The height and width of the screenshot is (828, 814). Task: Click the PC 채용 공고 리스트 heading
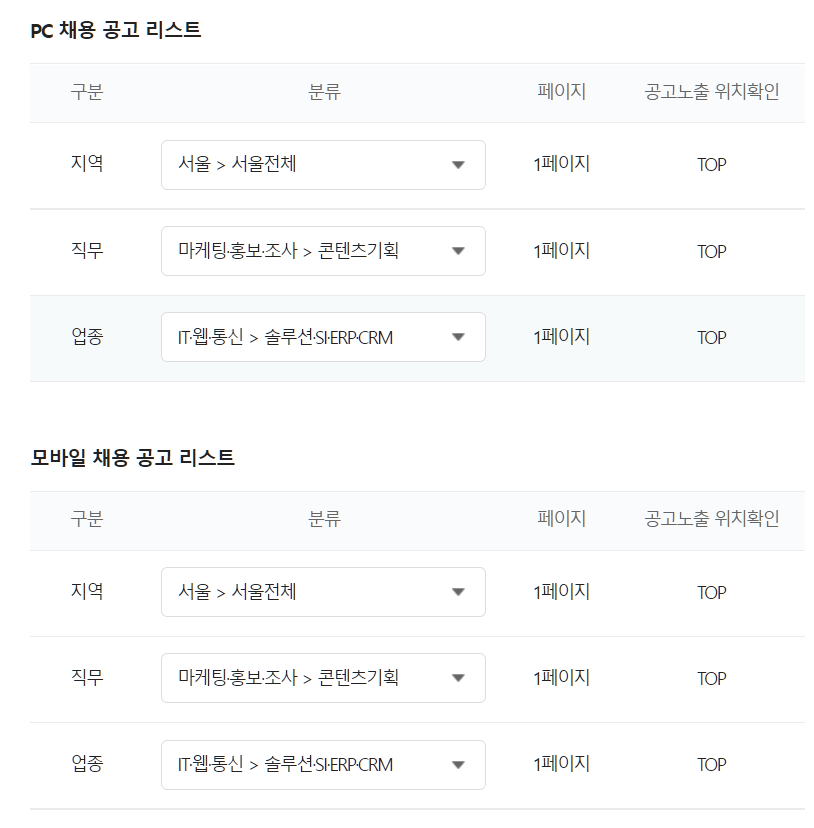[x=116, y=30]
